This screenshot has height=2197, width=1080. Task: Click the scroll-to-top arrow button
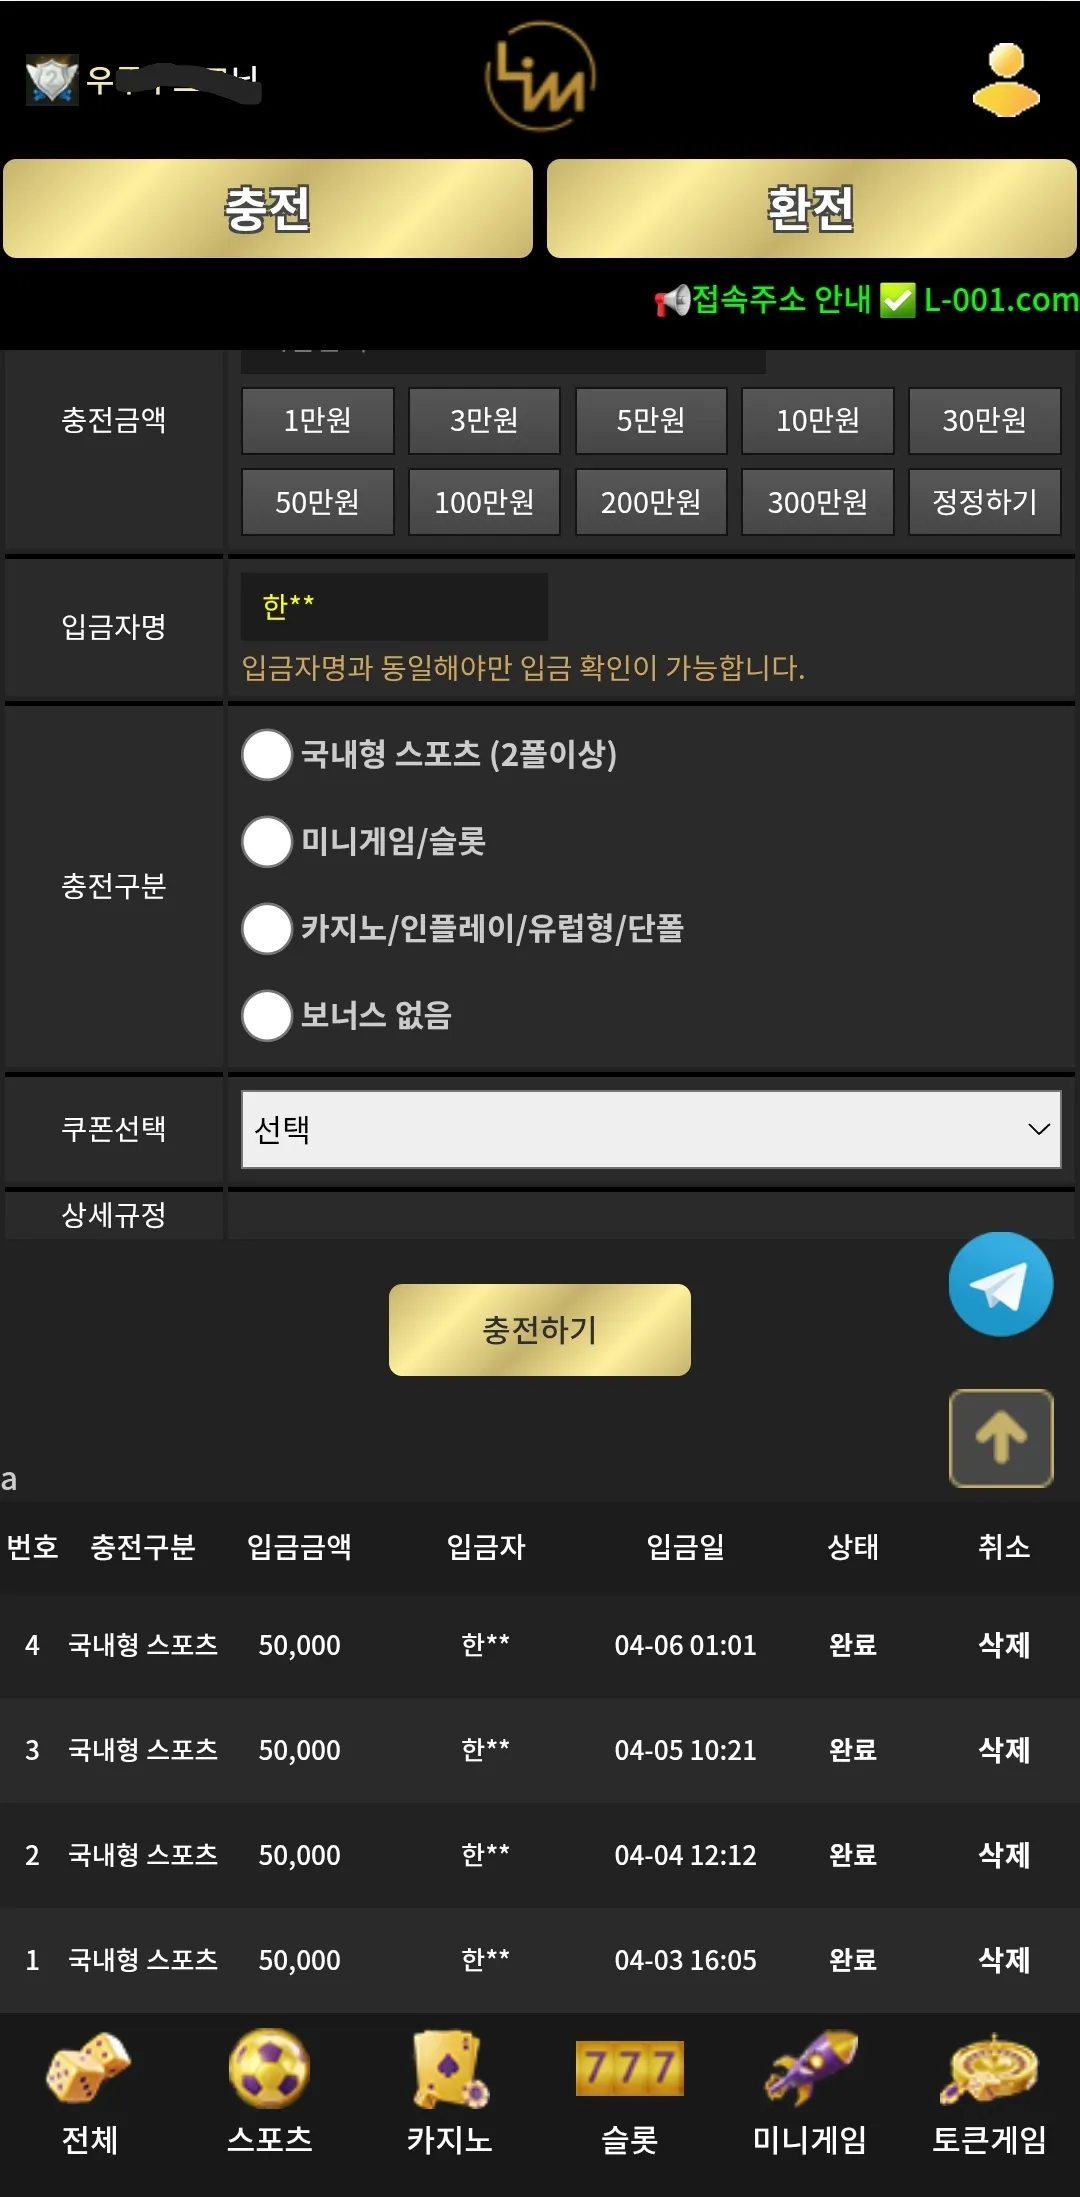[x=1001, y=1438]
